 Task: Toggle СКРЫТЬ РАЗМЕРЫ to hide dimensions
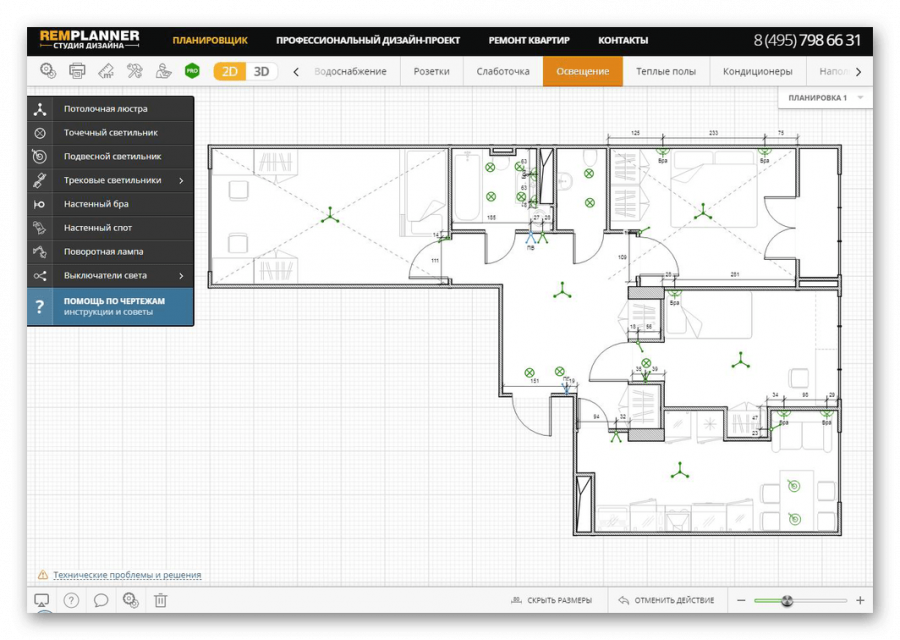click(551, 600)
